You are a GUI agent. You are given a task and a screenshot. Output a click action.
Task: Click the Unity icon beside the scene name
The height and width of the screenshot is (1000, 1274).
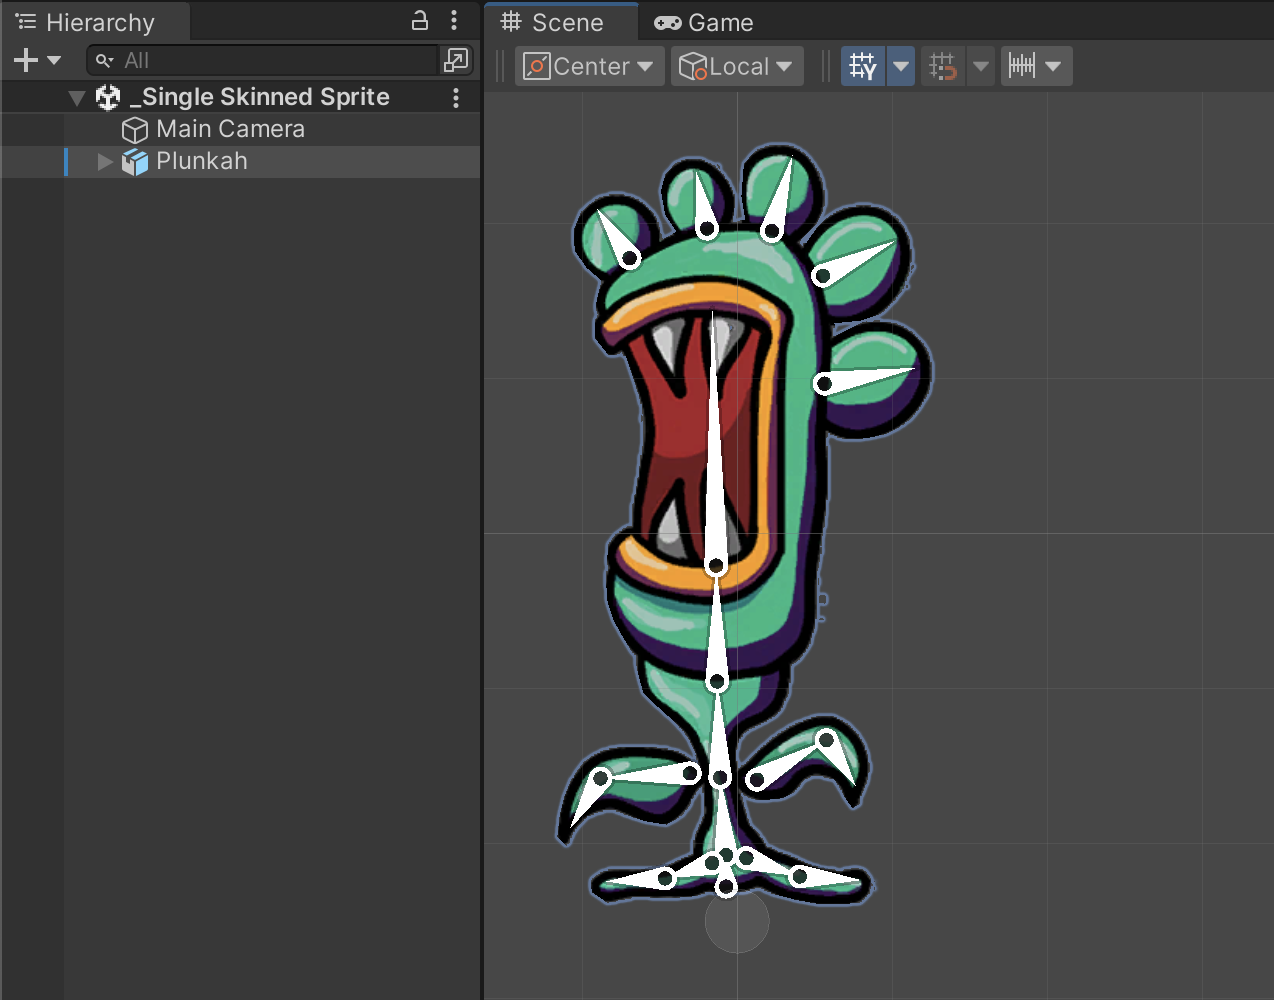(x=108, y=98)
